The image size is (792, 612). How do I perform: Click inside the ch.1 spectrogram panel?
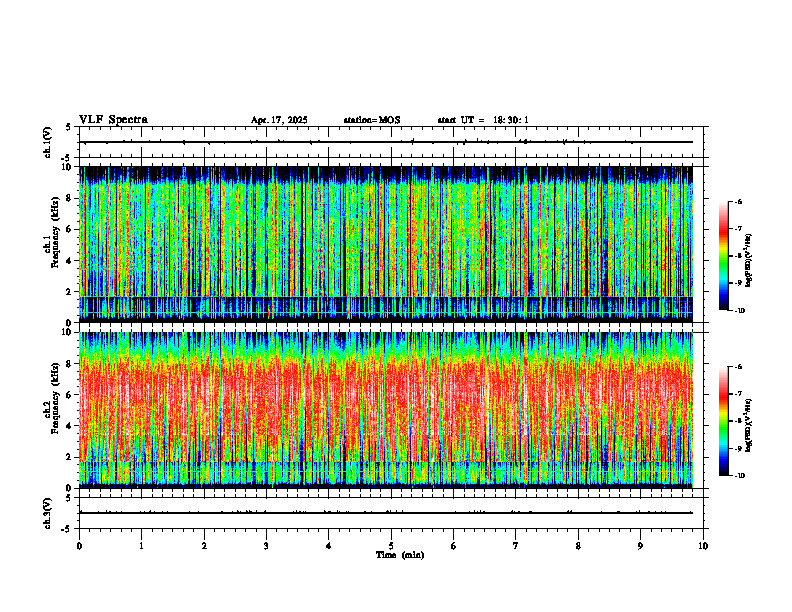[x=386, y=244]
